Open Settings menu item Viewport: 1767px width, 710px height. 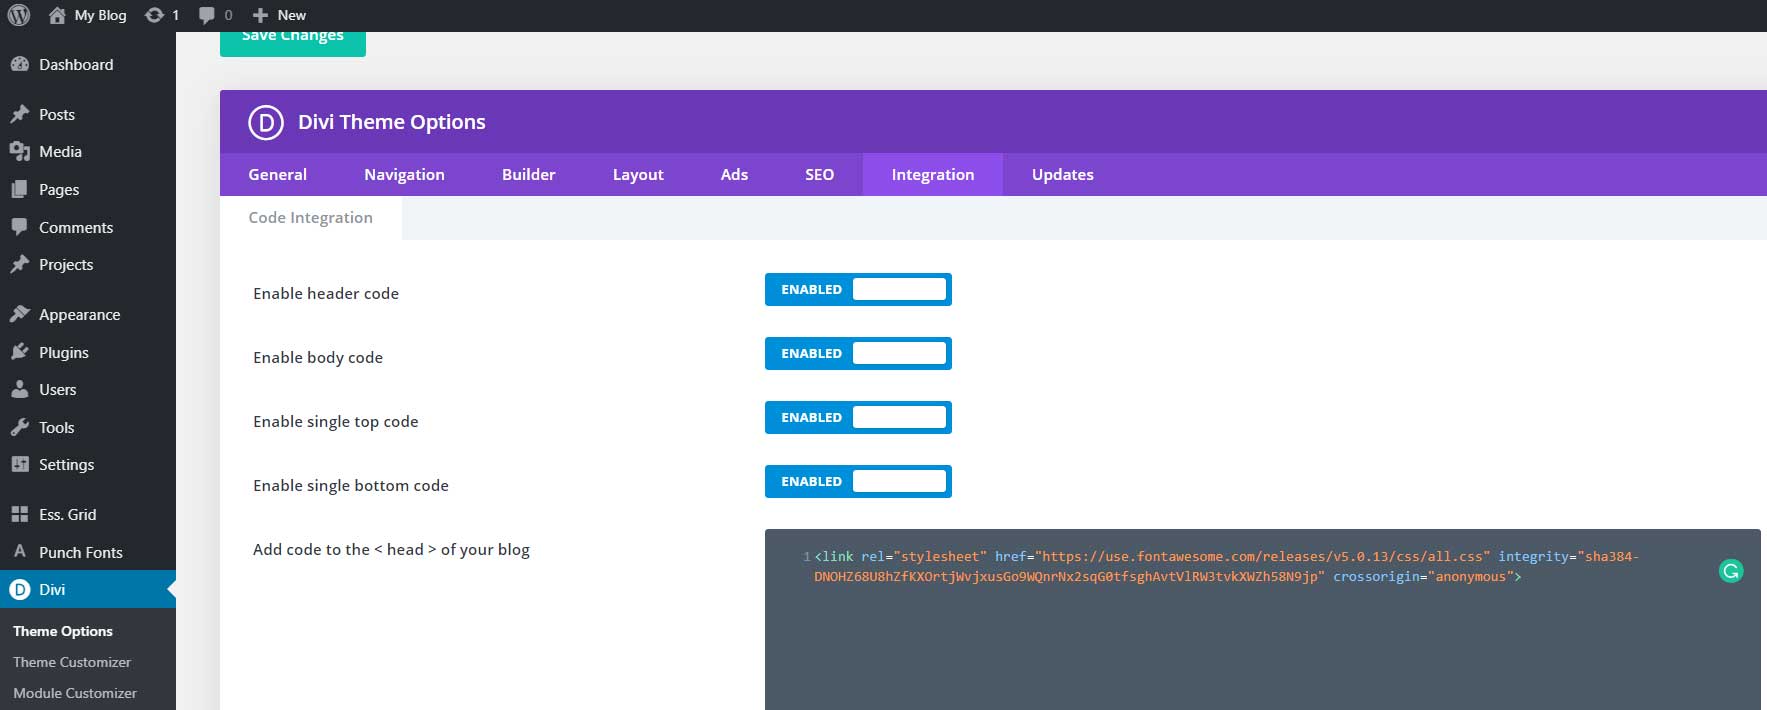pyautogui.click(x=88, y=464)
